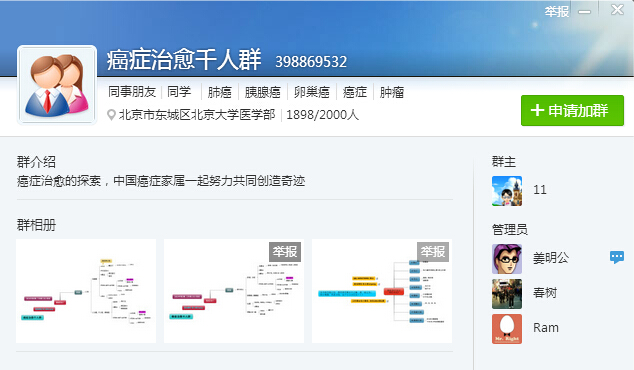Click 举报 link in the title bar

[557, 11]
